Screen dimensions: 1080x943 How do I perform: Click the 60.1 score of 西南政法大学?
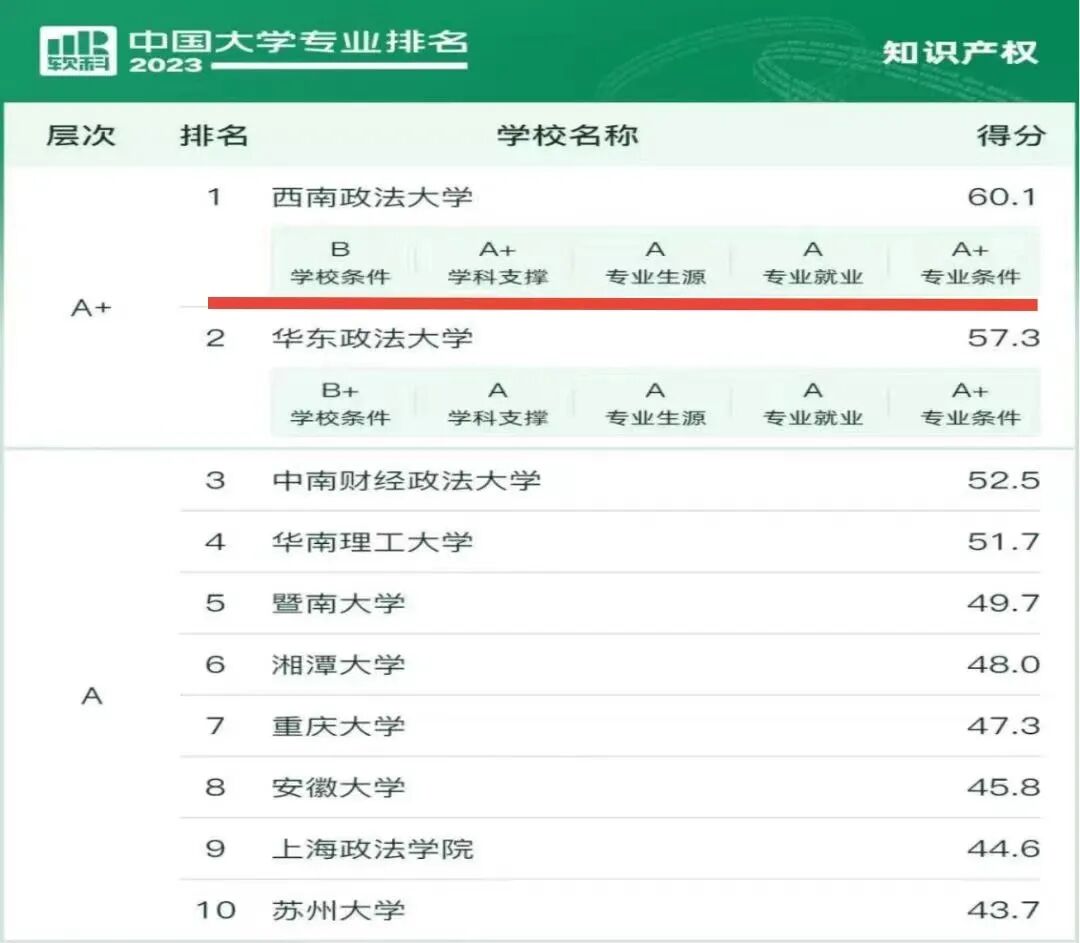point(1003,196)
